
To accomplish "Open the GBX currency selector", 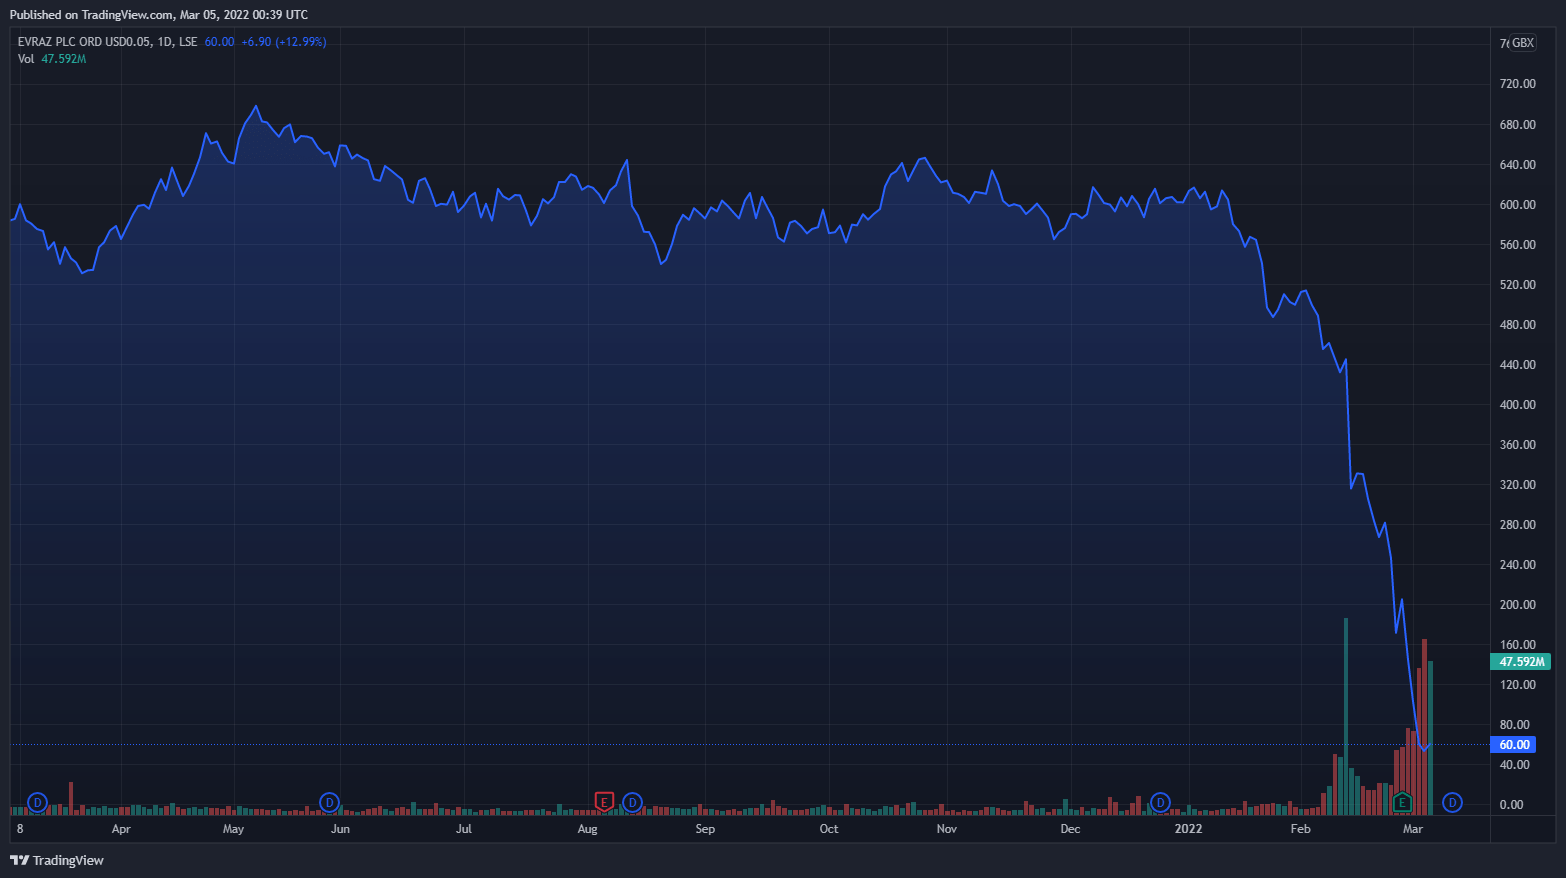I will [x=1522, y=43].
